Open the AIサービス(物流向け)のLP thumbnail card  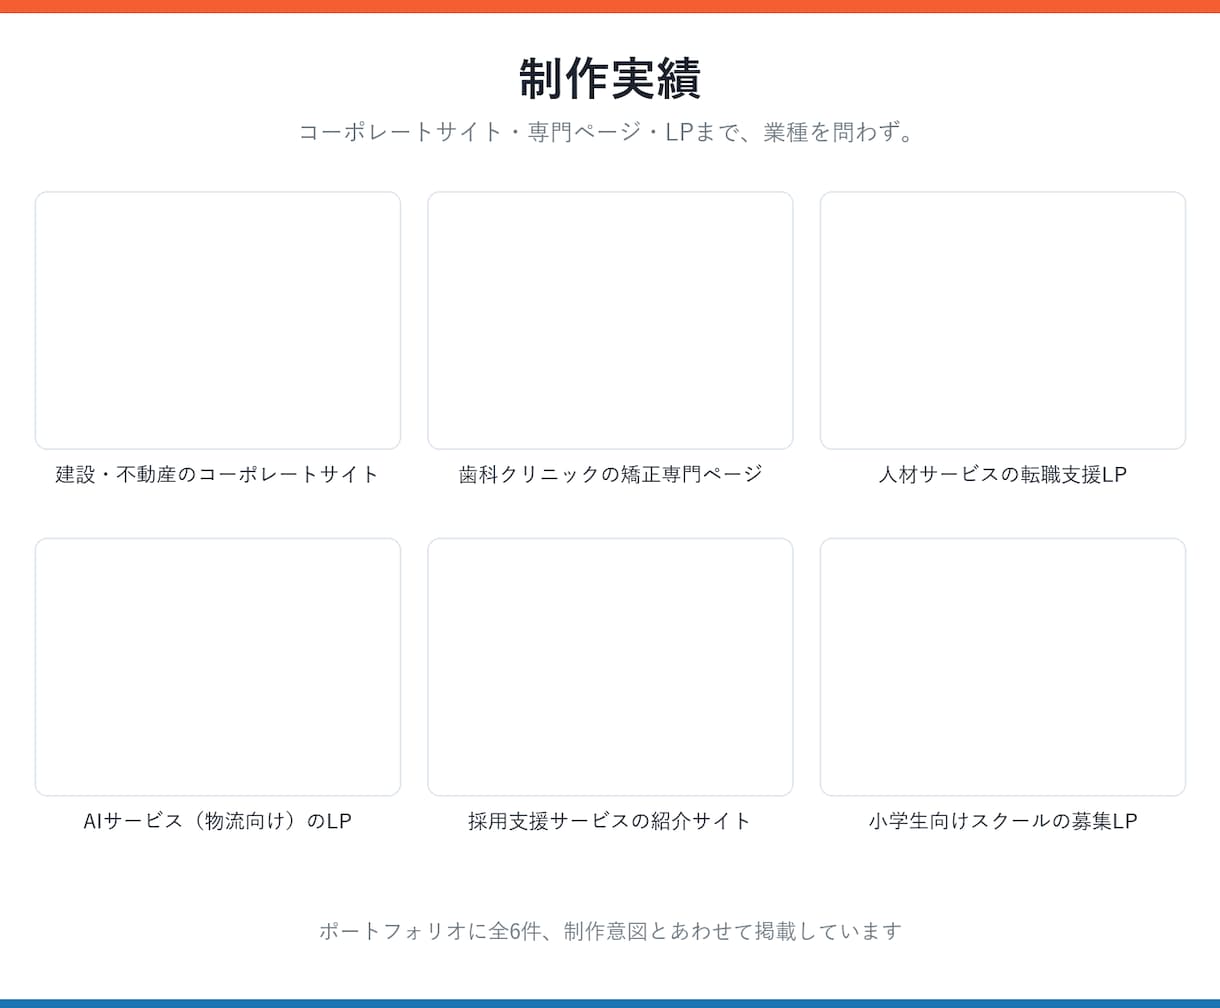coord(218,667)
